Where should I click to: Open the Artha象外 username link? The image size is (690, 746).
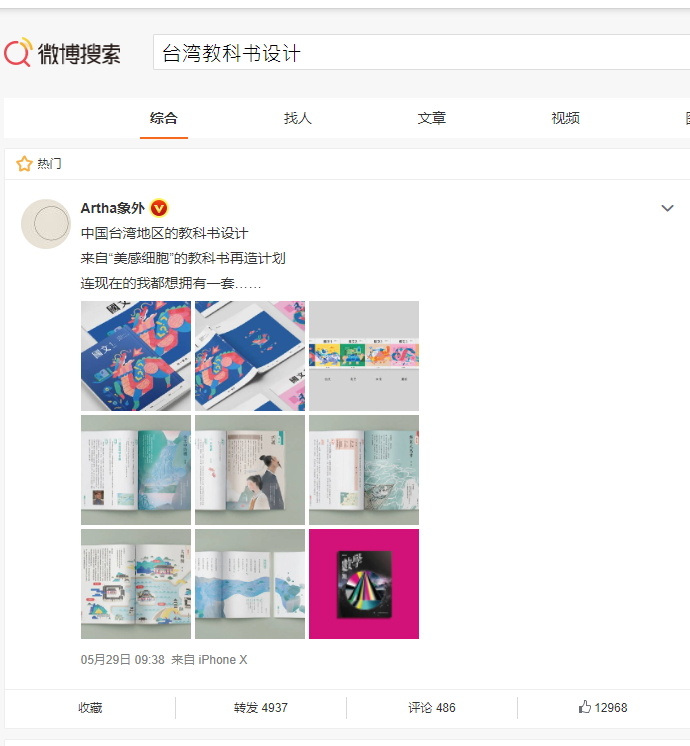[113, 208]
